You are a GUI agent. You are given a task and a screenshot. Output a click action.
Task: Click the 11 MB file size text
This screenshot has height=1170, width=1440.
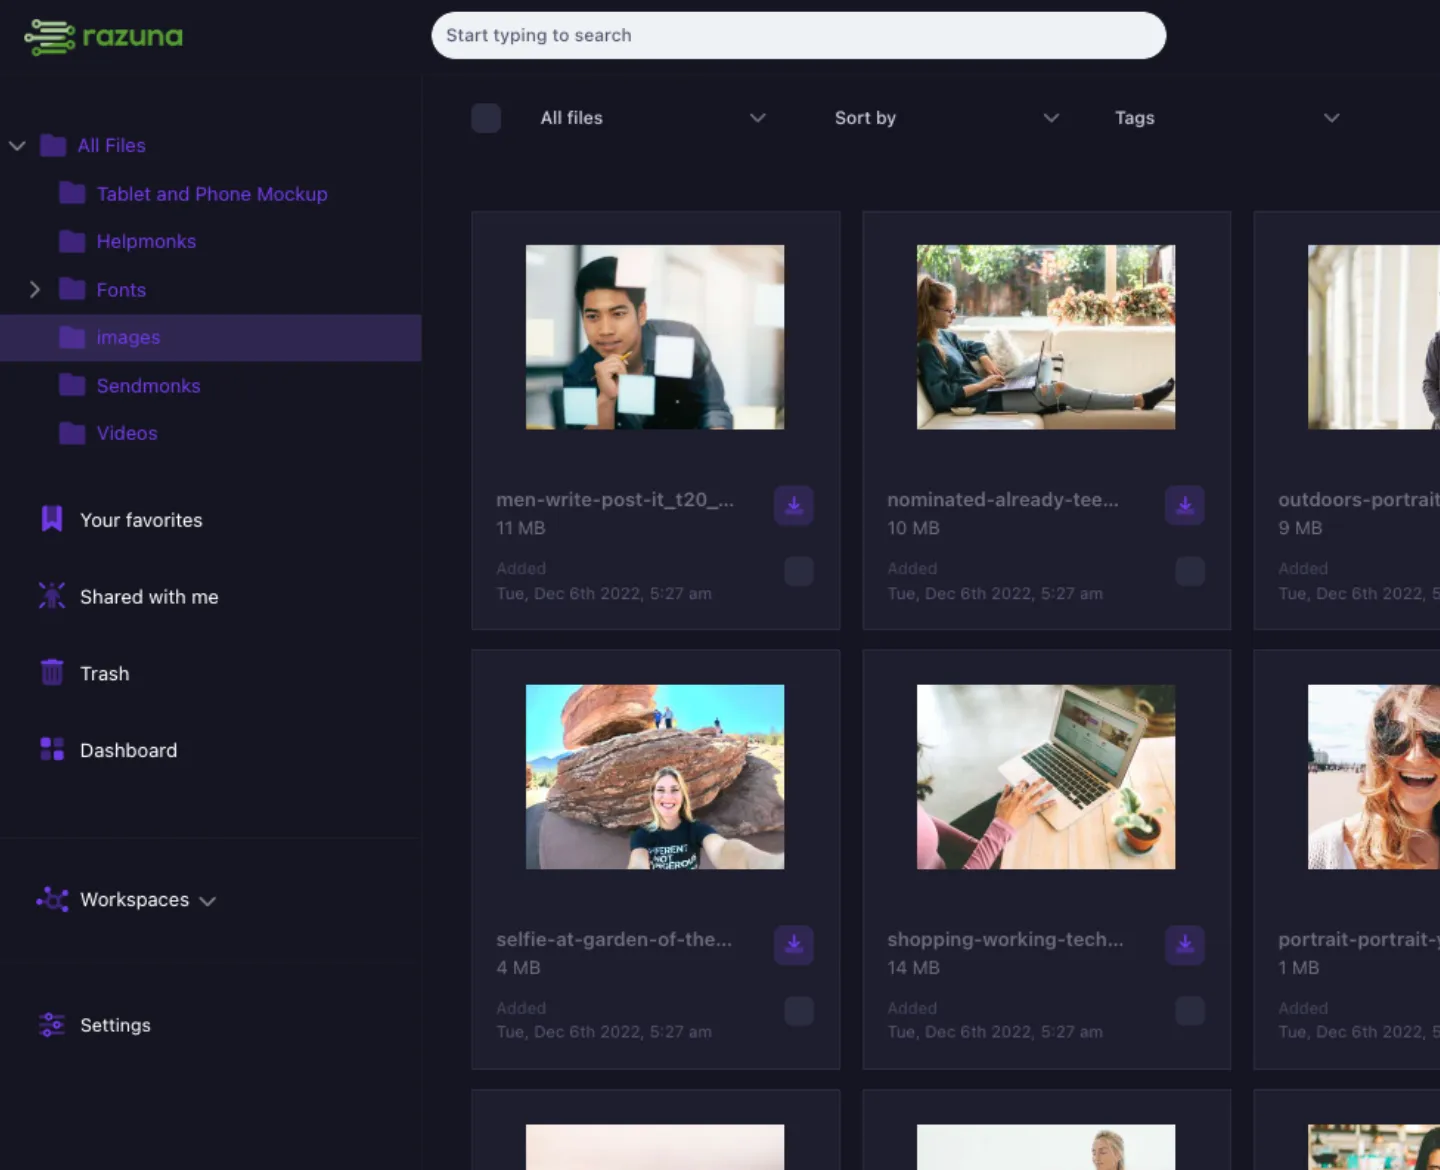521,528
